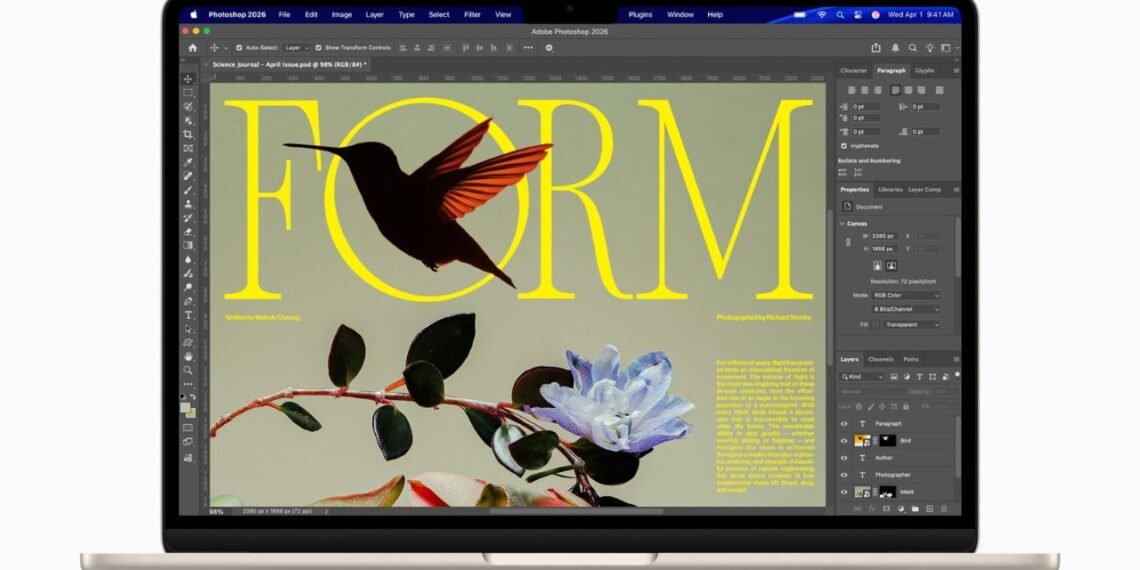This screenshot has height=570, width=1140.
Task: Select the Rectangular Marquee tool
Action: pyautogui.click(x=188, y=92)
